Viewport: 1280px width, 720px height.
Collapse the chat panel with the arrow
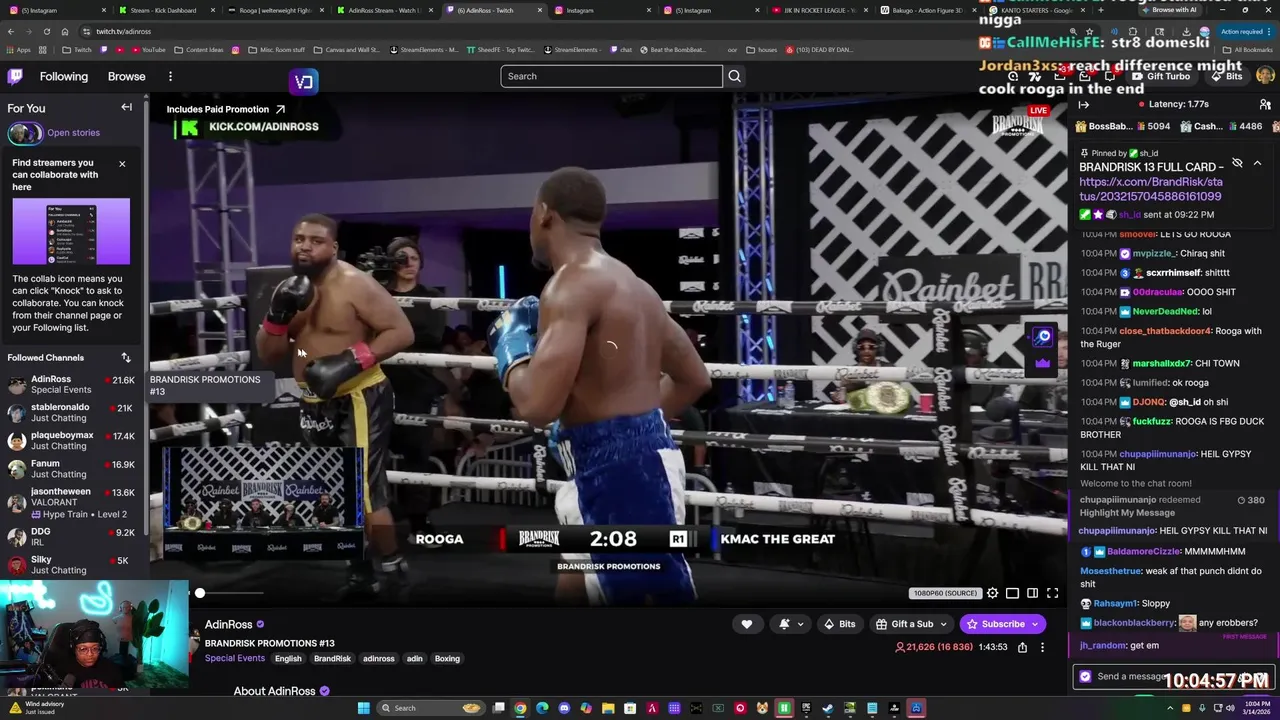[1084, 104]
